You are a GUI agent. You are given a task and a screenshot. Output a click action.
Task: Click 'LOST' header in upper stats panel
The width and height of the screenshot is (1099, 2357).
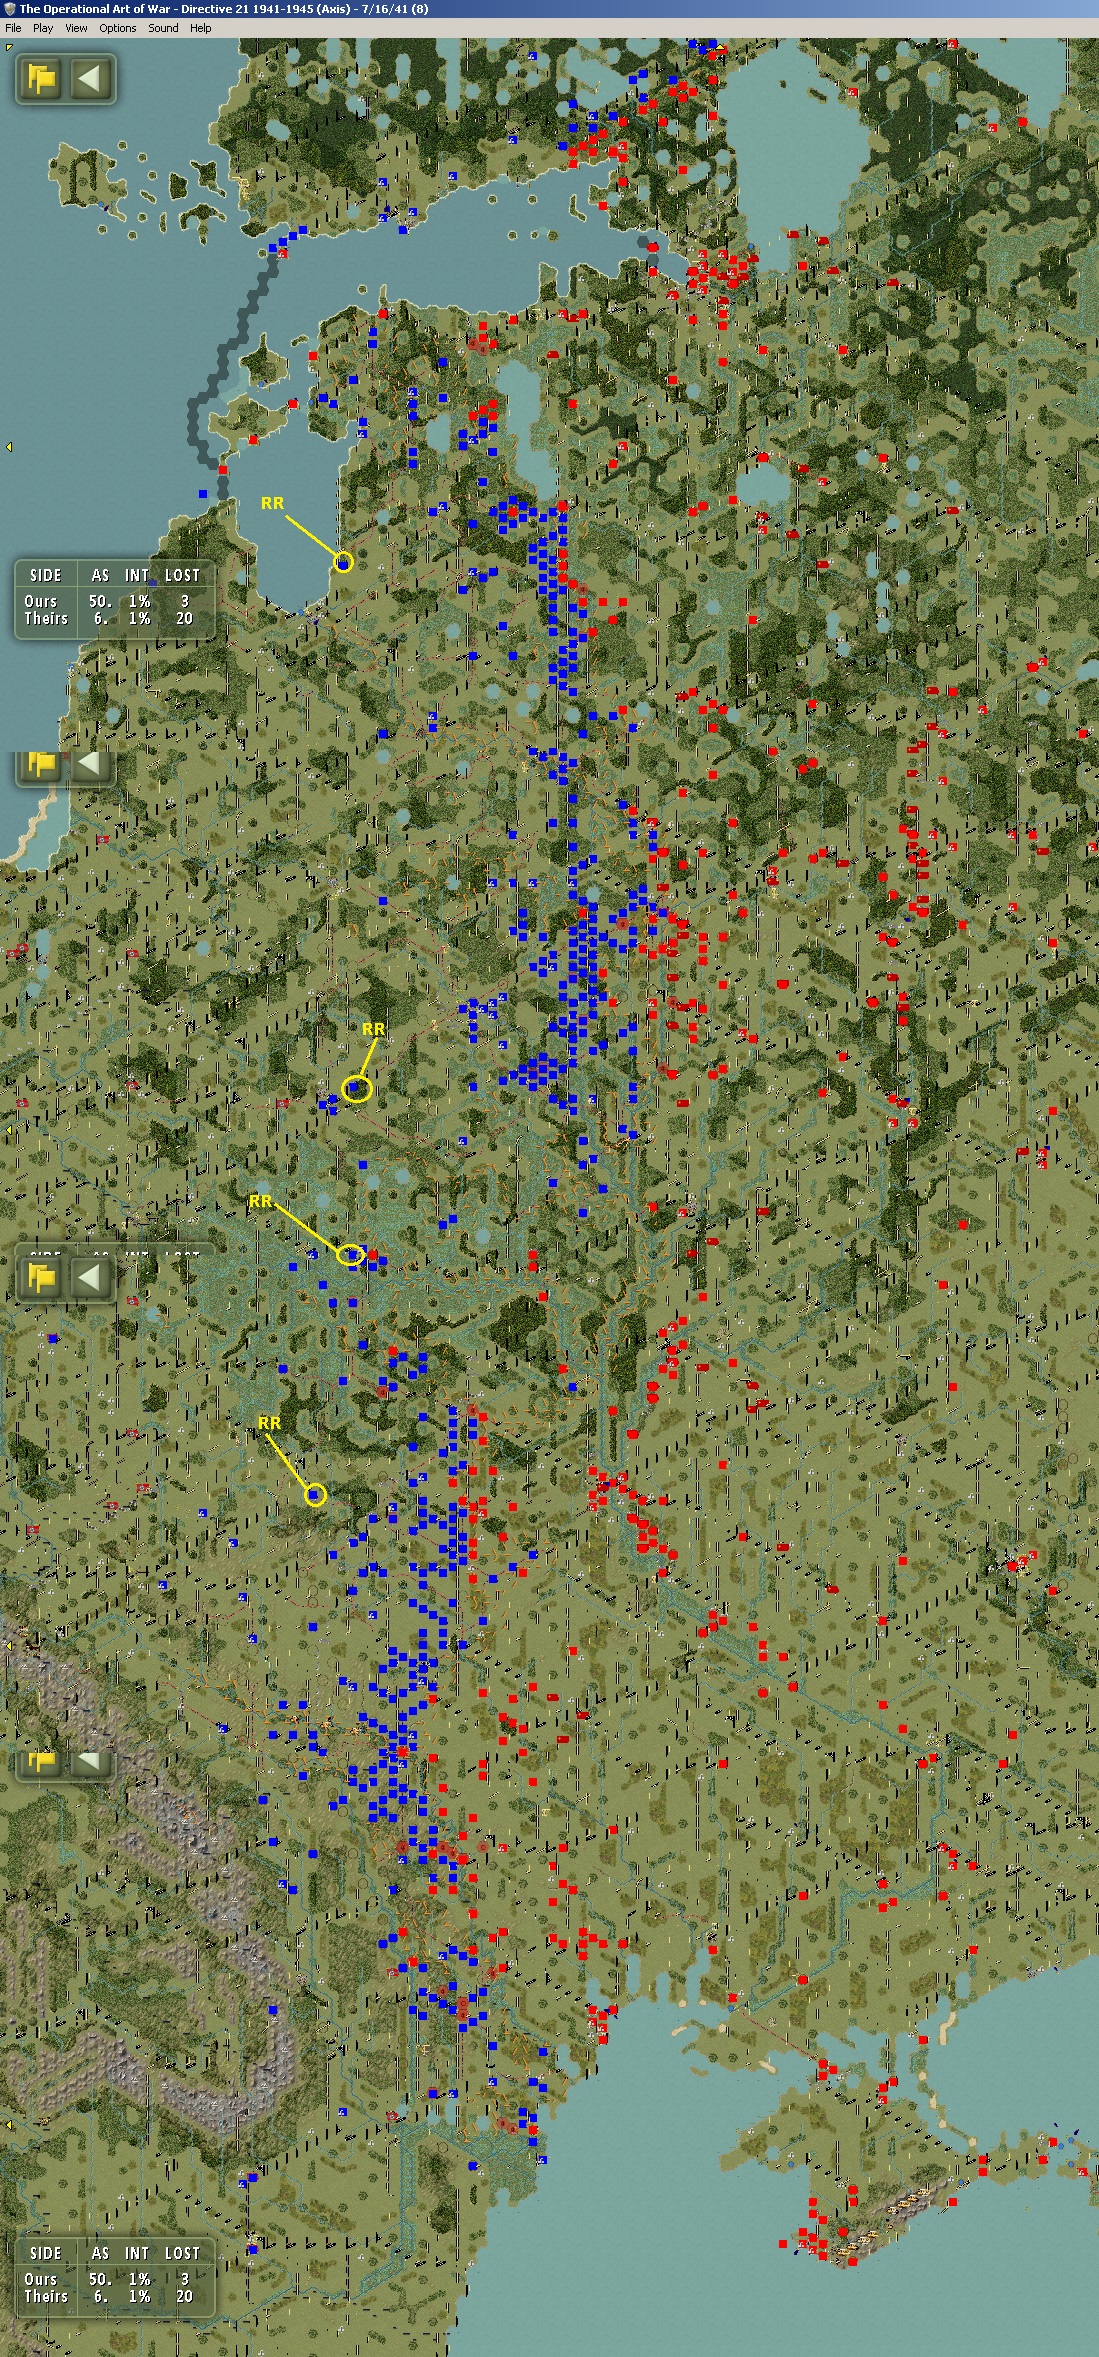pyautogui.click(x=182, y=575)
